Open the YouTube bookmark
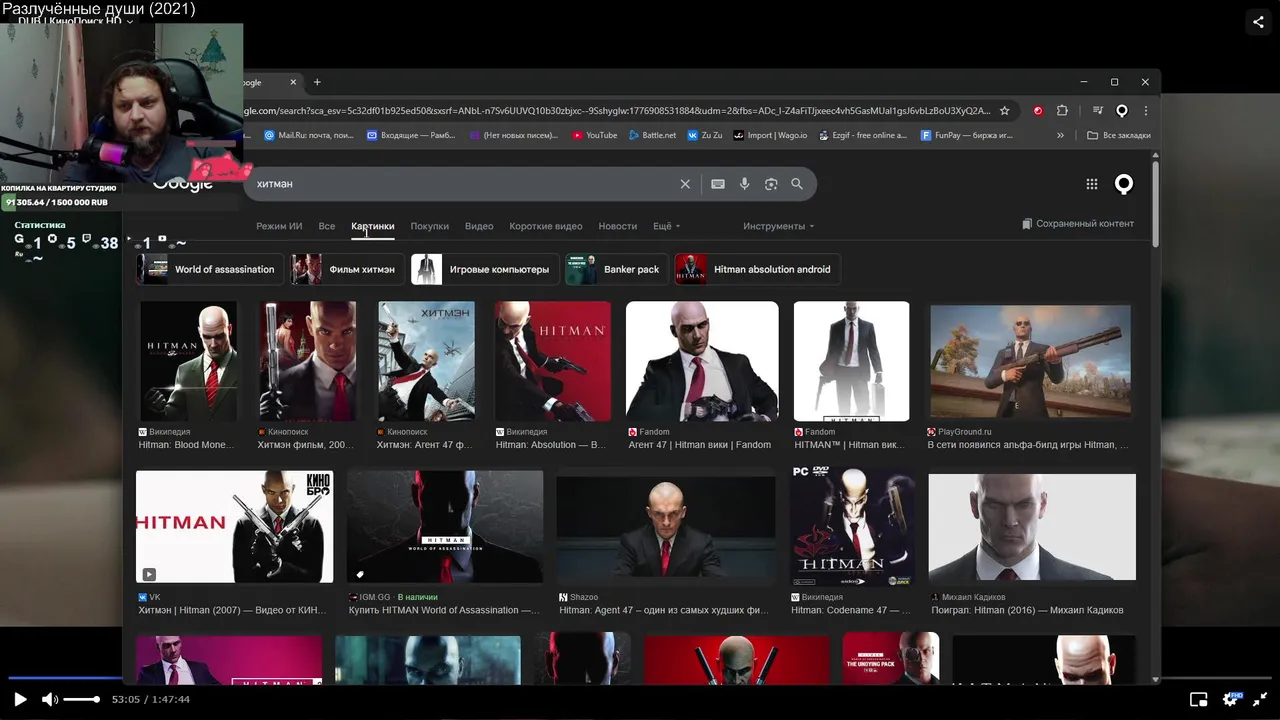This screenshot has width=1280, height=720. pos(594,135)
